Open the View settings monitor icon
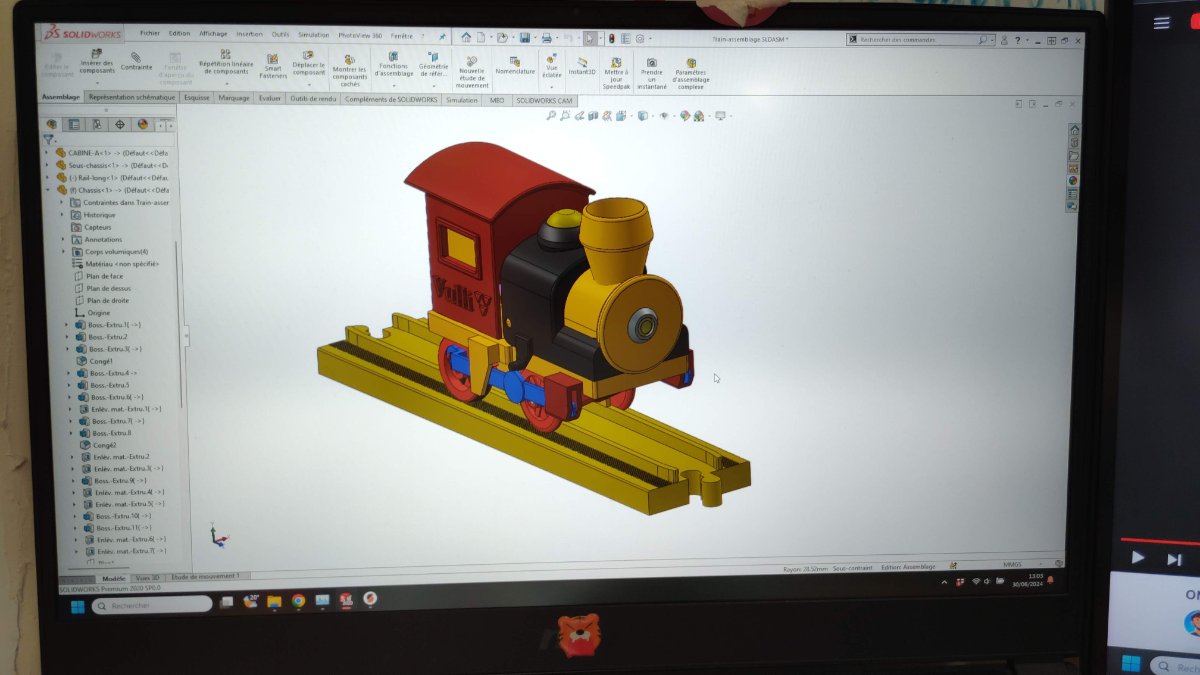The height and width of the screenshot is (675, 1200). tap(719, 116)
